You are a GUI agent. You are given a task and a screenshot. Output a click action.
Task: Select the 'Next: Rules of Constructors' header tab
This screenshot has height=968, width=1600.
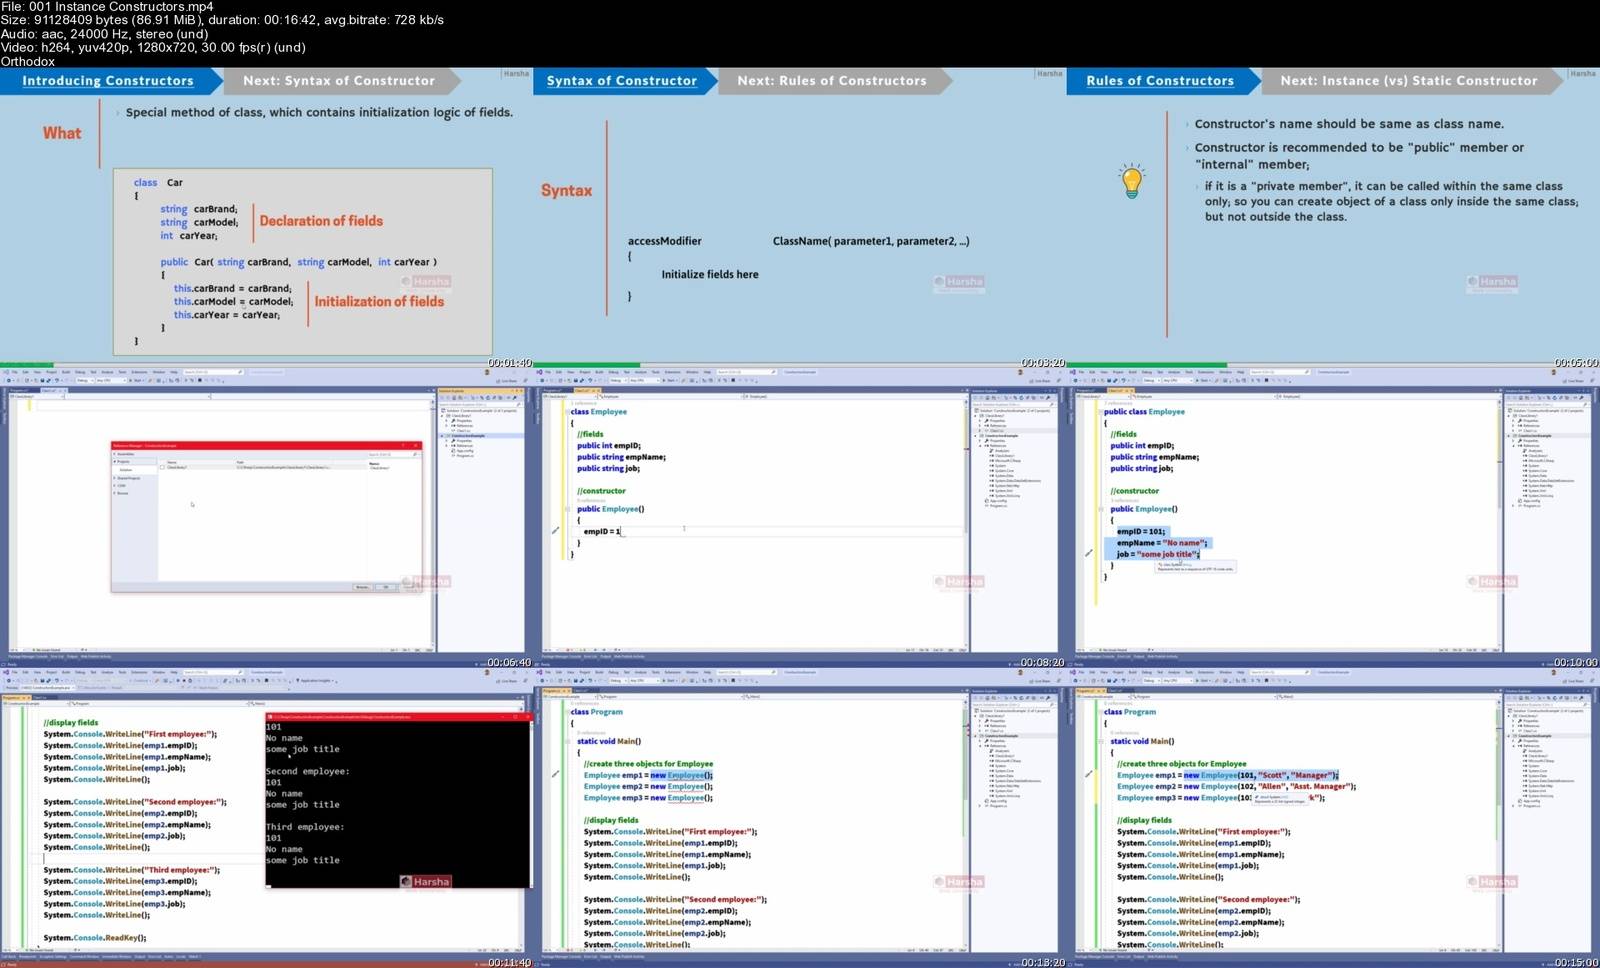point(832,81)
